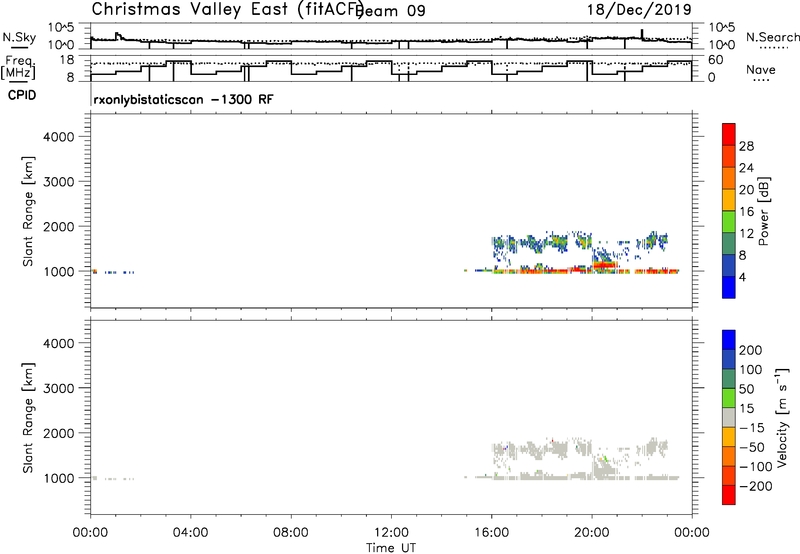Viewport: 800px width, 554px height.
Task: Click the red high-power echo near 20:30
Action: point(605,265)
